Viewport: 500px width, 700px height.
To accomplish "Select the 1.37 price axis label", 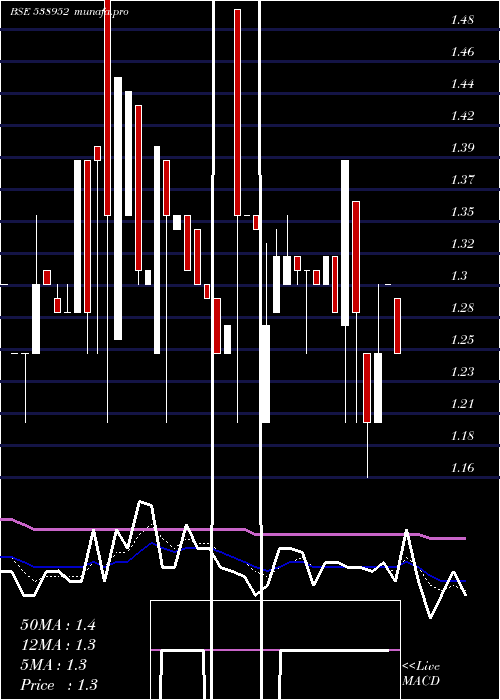I will (x=462, y=180).
